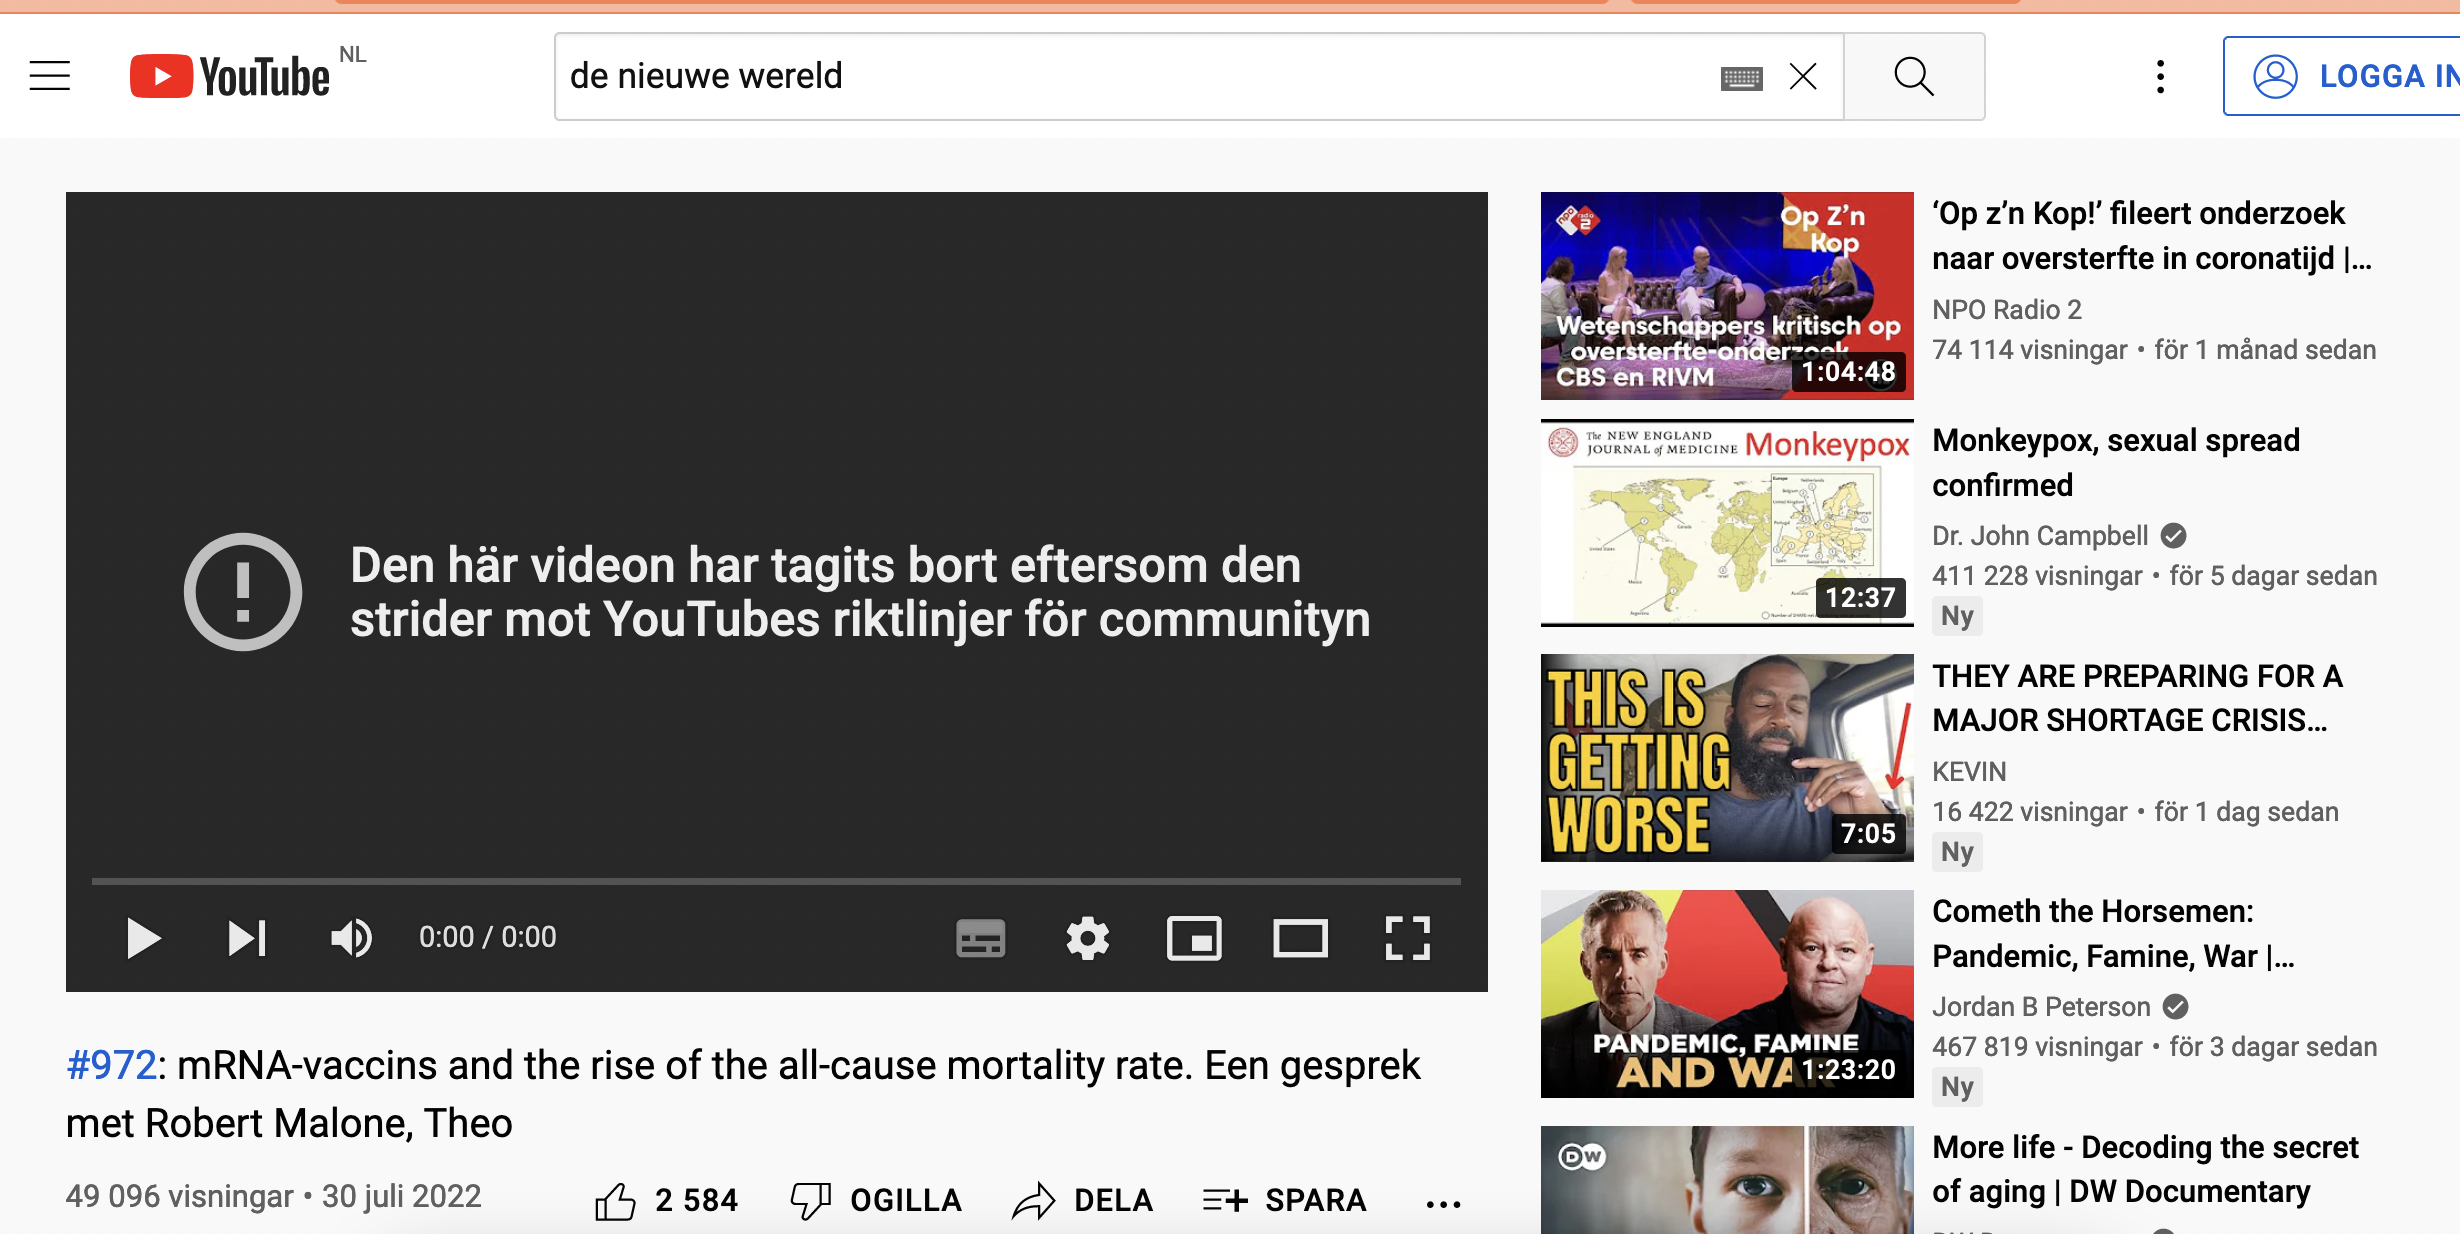Open the NPO Radio 2 channel
2460x1234 pixels.
2007,310
